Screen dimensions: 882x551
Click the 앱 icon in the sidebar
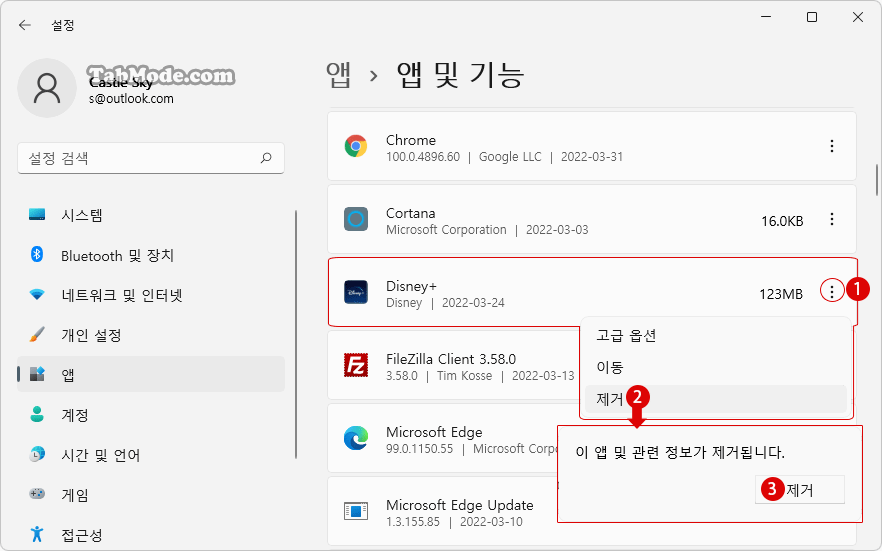37,374
